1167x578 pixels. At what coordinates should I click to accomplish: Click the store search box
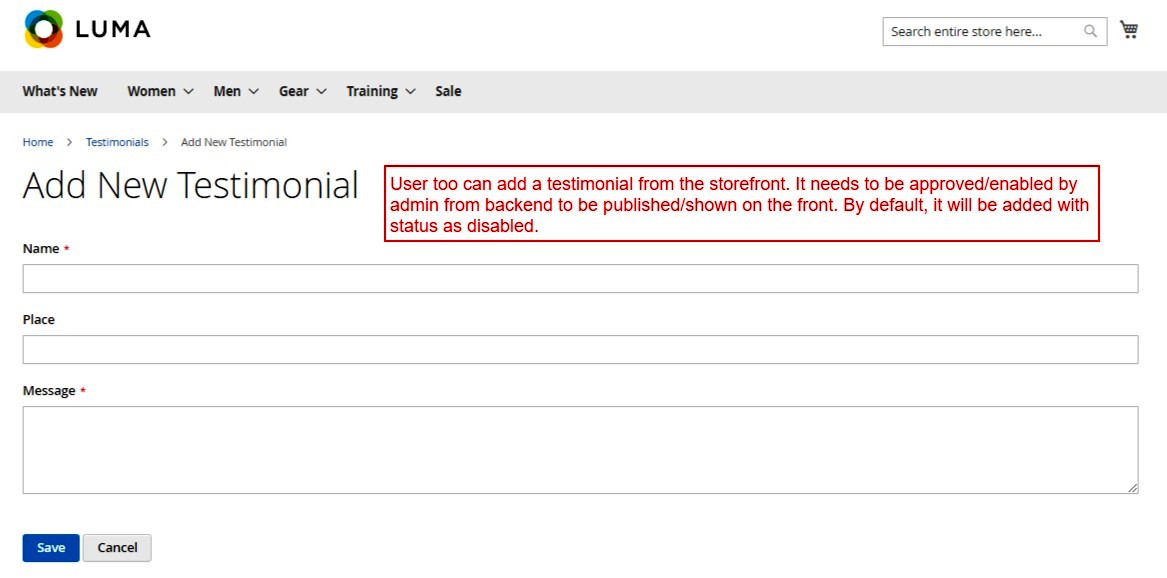[980, 31]
